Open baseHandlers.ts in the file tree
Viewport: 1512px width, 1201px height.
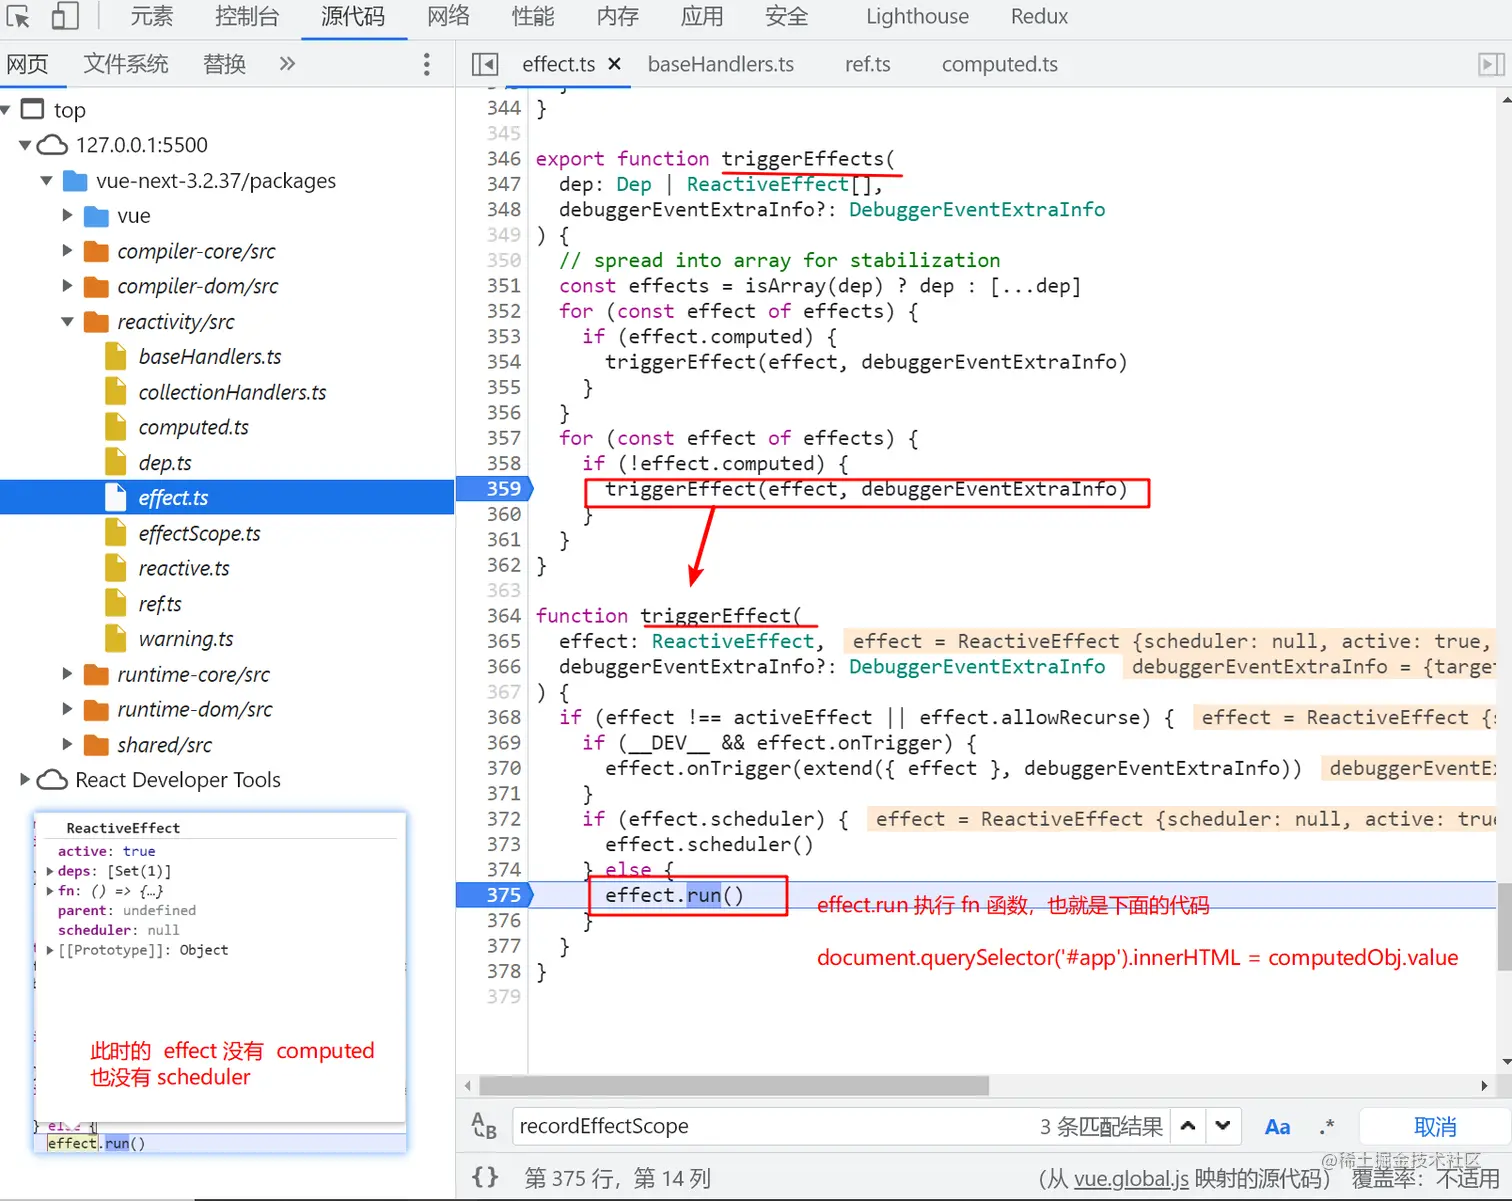(x=210, y=357)
